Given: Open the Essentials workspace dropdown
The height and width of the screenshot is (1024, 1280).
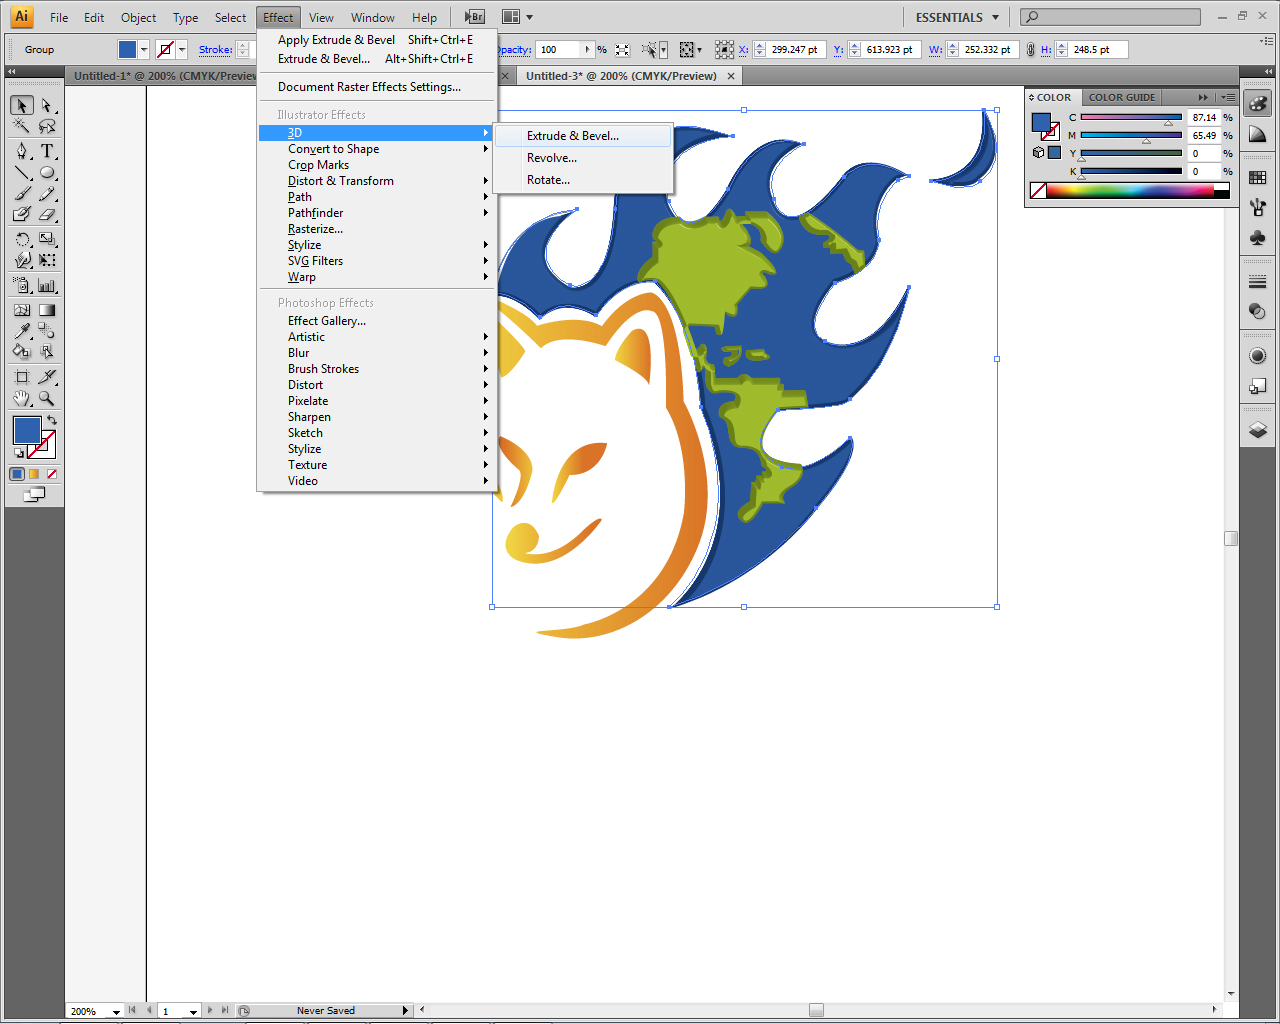Looking at the screenshot, I should pyautogui.click(x=955, y=17).
